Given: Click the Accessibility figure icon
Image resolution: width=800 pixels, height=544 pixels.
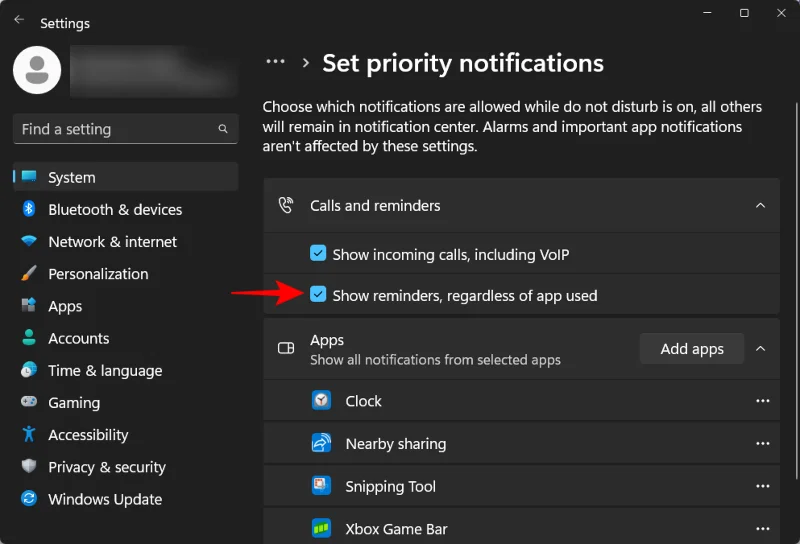Looking at the screenshot, I should 29,434.
